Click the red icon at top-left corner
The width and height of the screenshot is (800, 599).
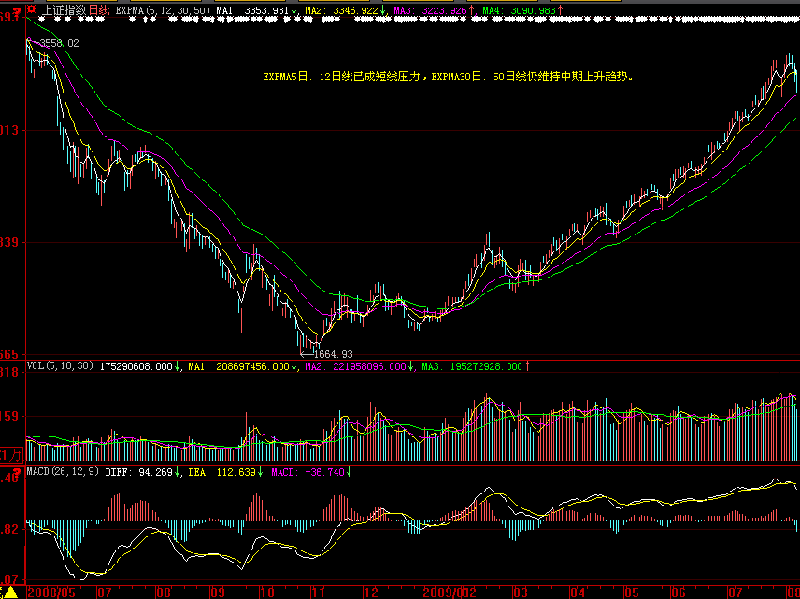(x=32, y=9)
